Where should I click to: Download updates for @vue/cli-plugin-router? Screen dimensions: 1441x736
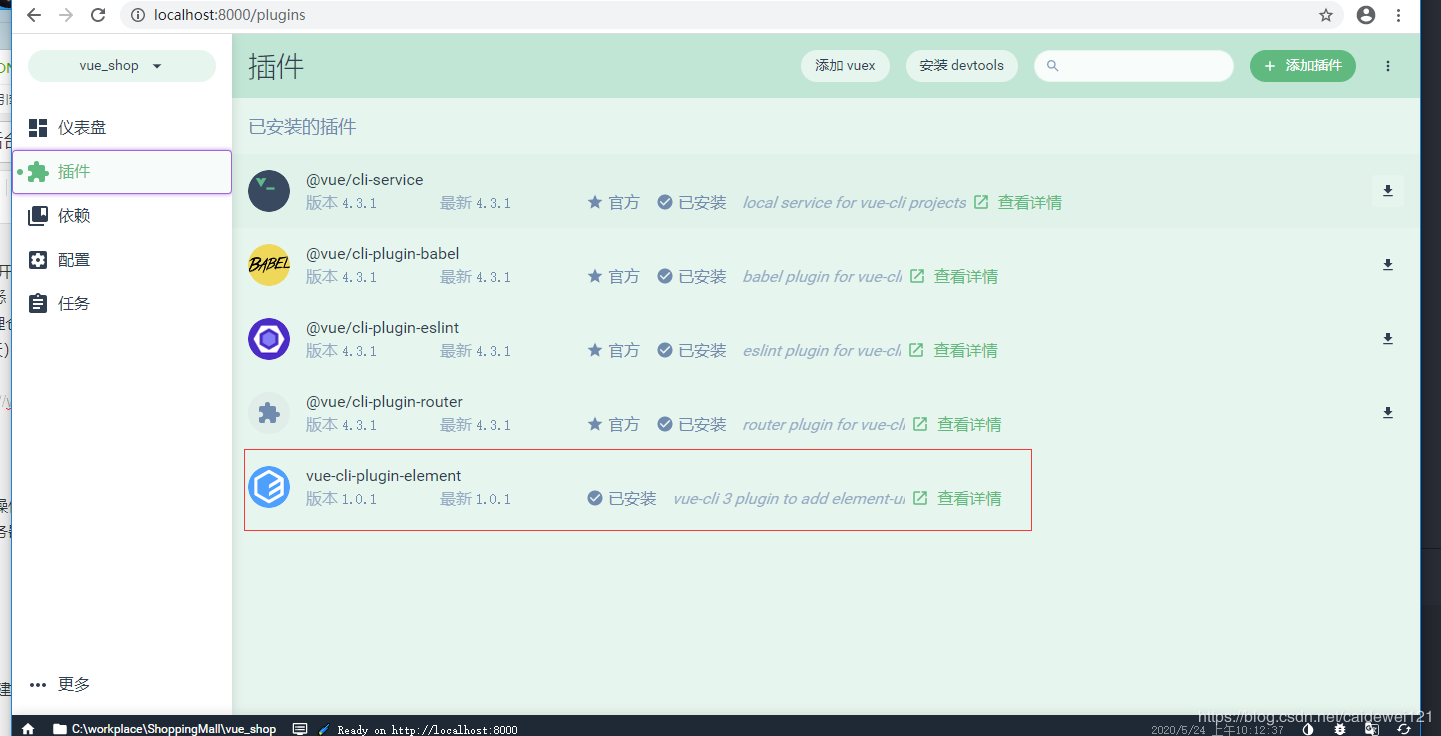1387,412
